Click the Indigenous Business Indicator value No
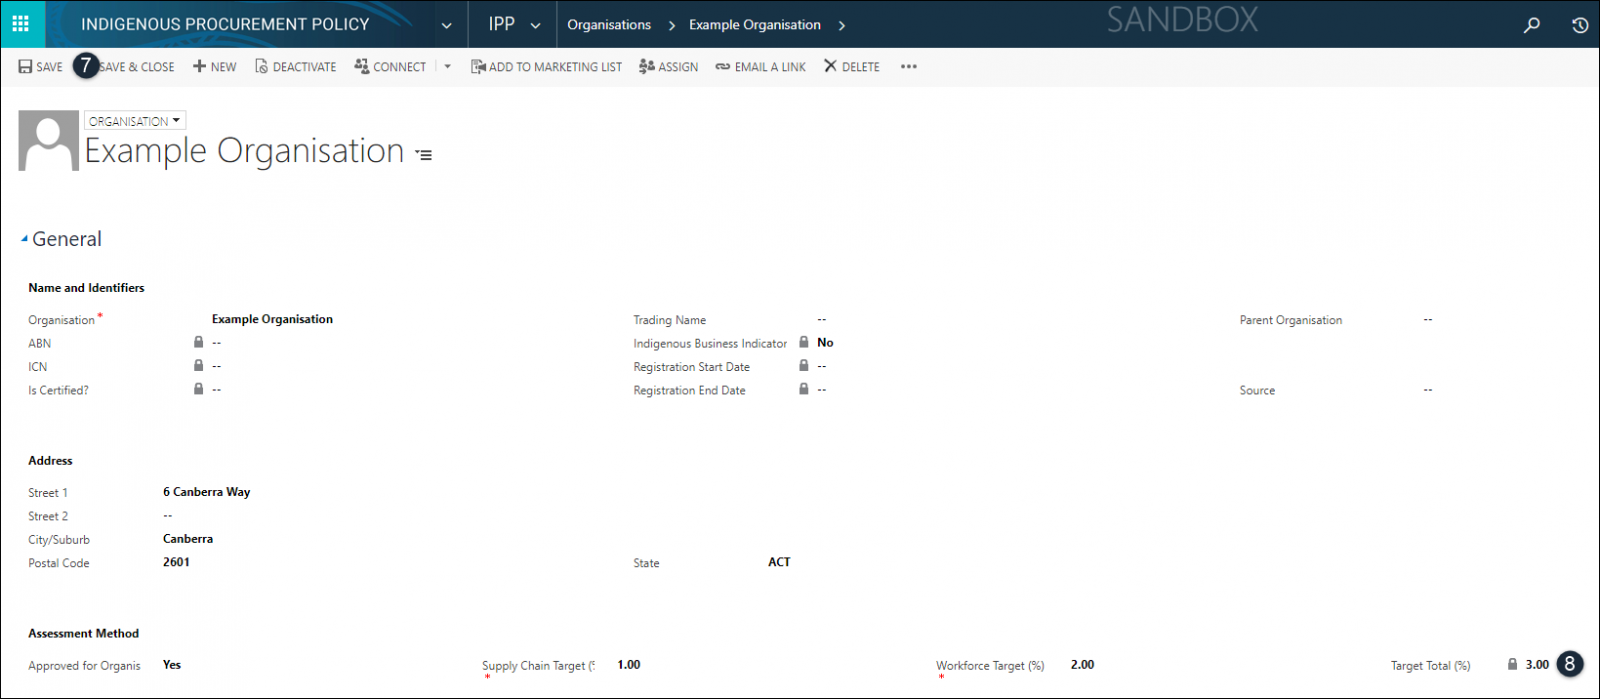 [825, 343]
